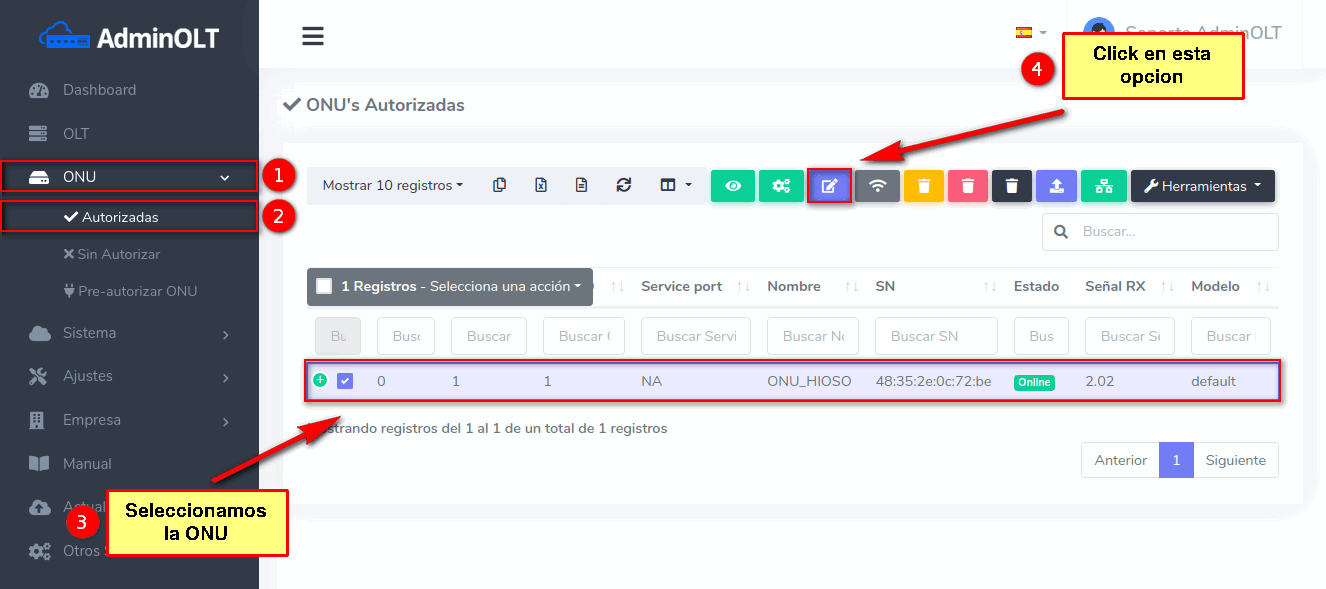
Task: Open the Herramientas dropdown menu
Action: [1202, 186]
